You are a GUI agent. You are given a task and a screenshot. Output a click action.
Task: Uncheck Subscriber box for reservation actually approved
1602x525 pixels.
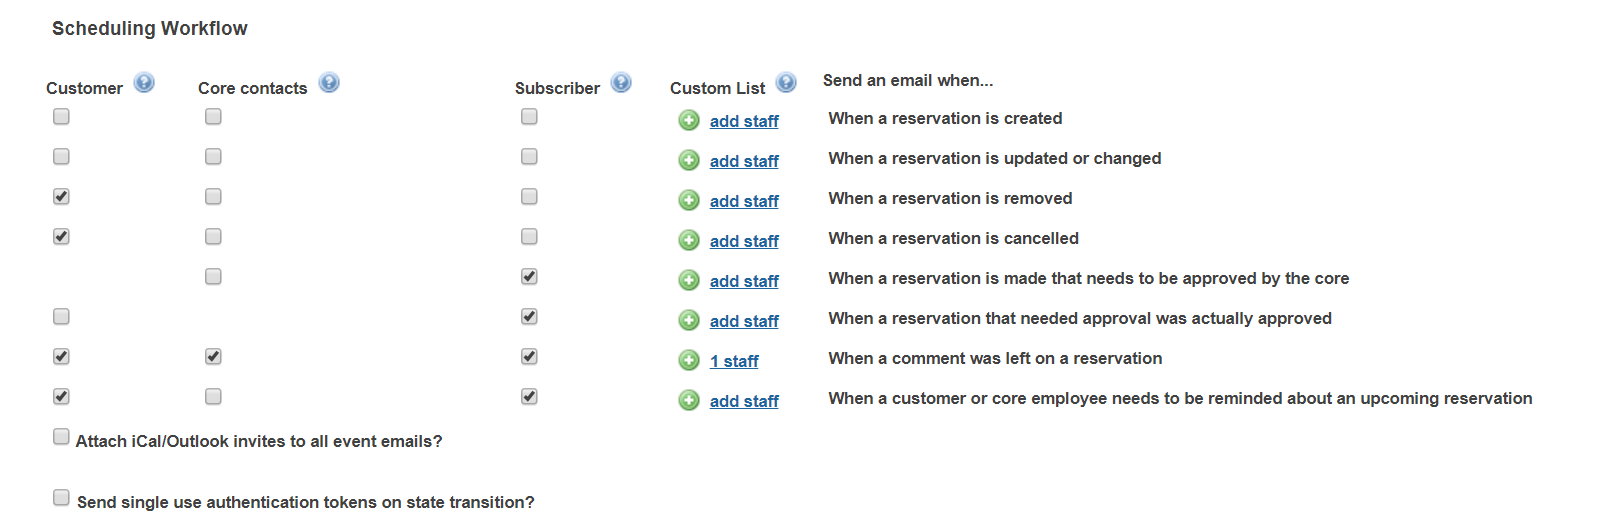click(x=529, y=317)
